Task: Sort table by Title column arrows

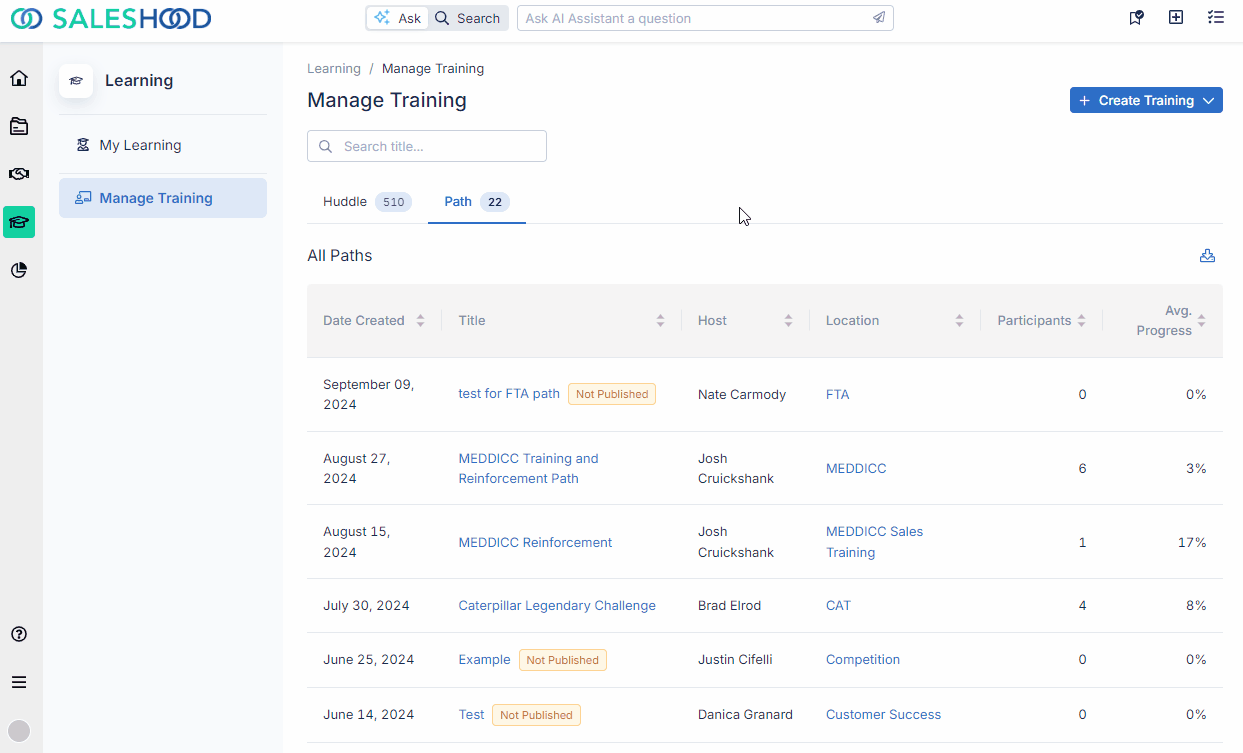Action: [660, 321]
